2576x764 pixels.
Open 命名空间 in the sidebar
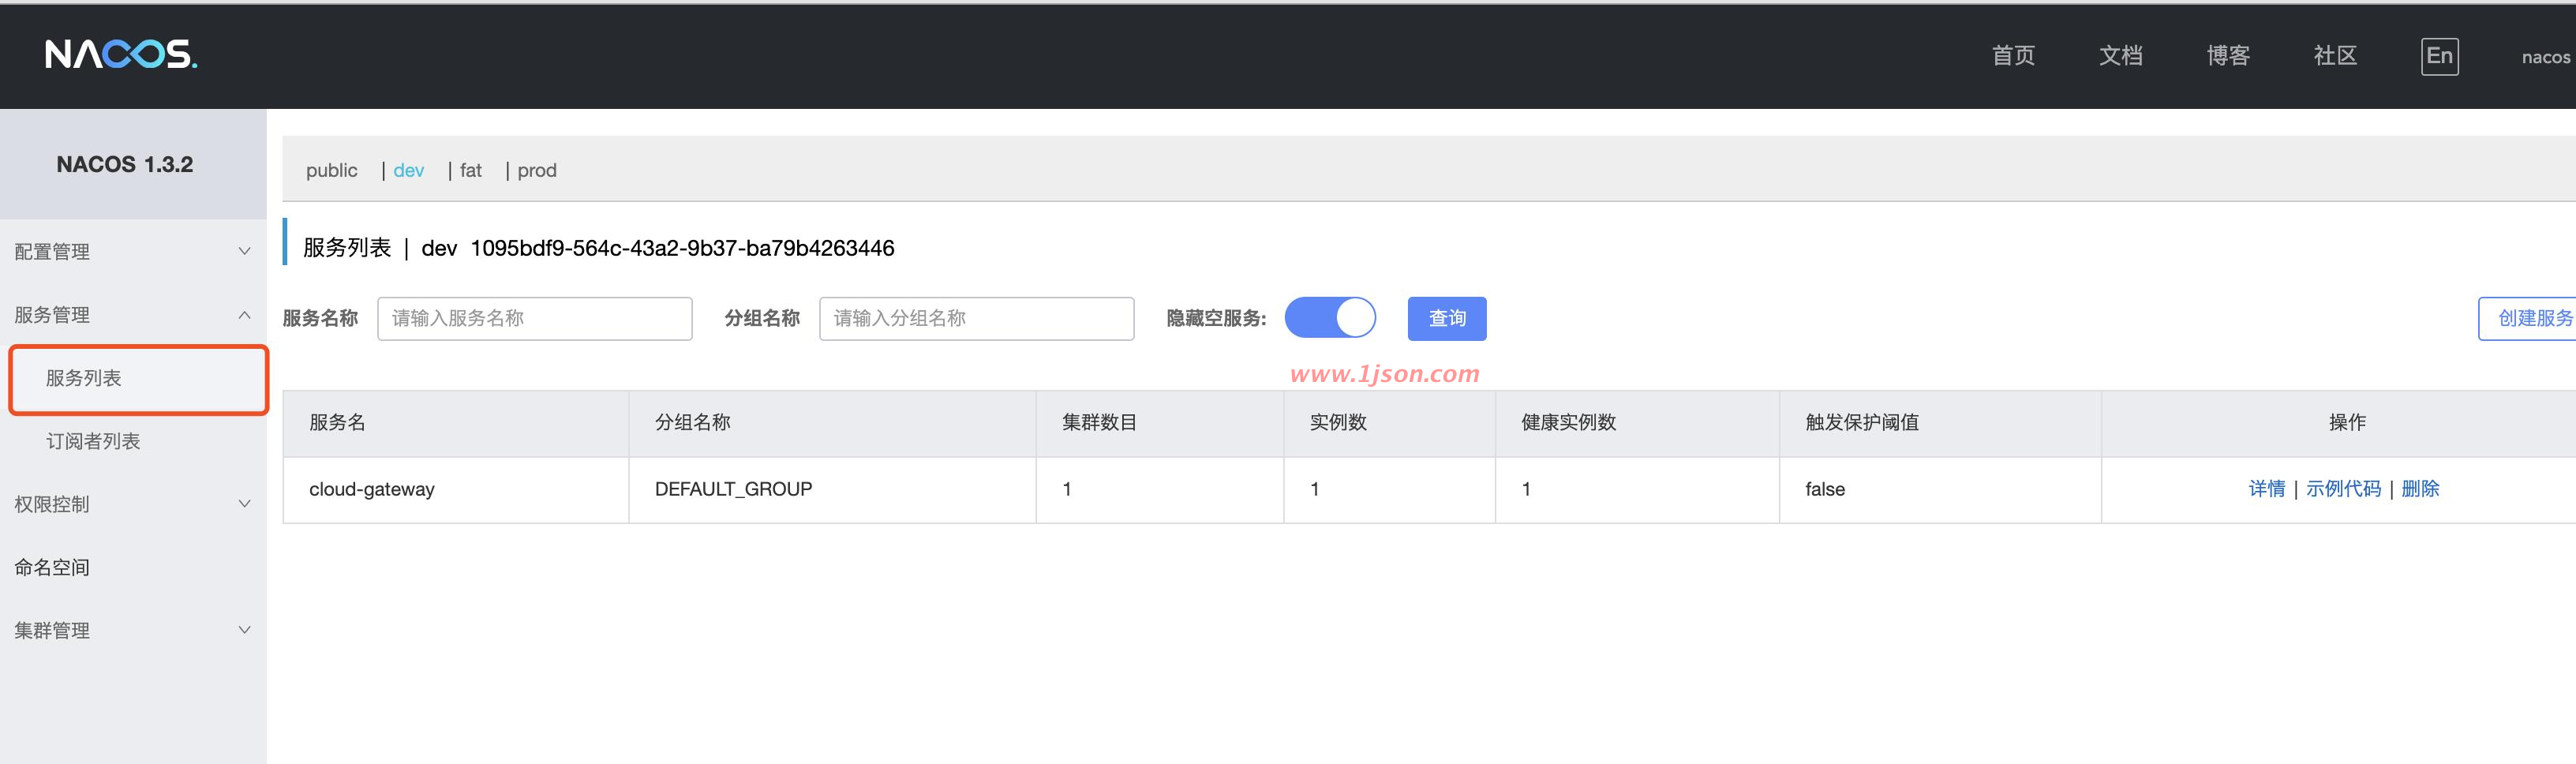pyautogui.click(x=52, y=567)
